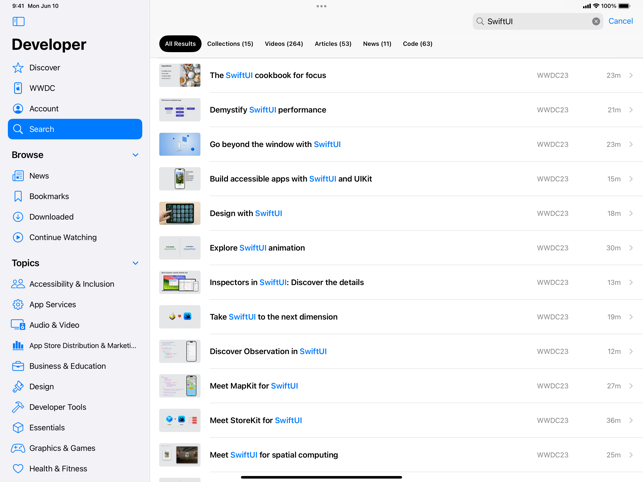Switch to Collections (15) tab
The height and width of the screenshot is (482, 643).
click(x=230, y=44)
